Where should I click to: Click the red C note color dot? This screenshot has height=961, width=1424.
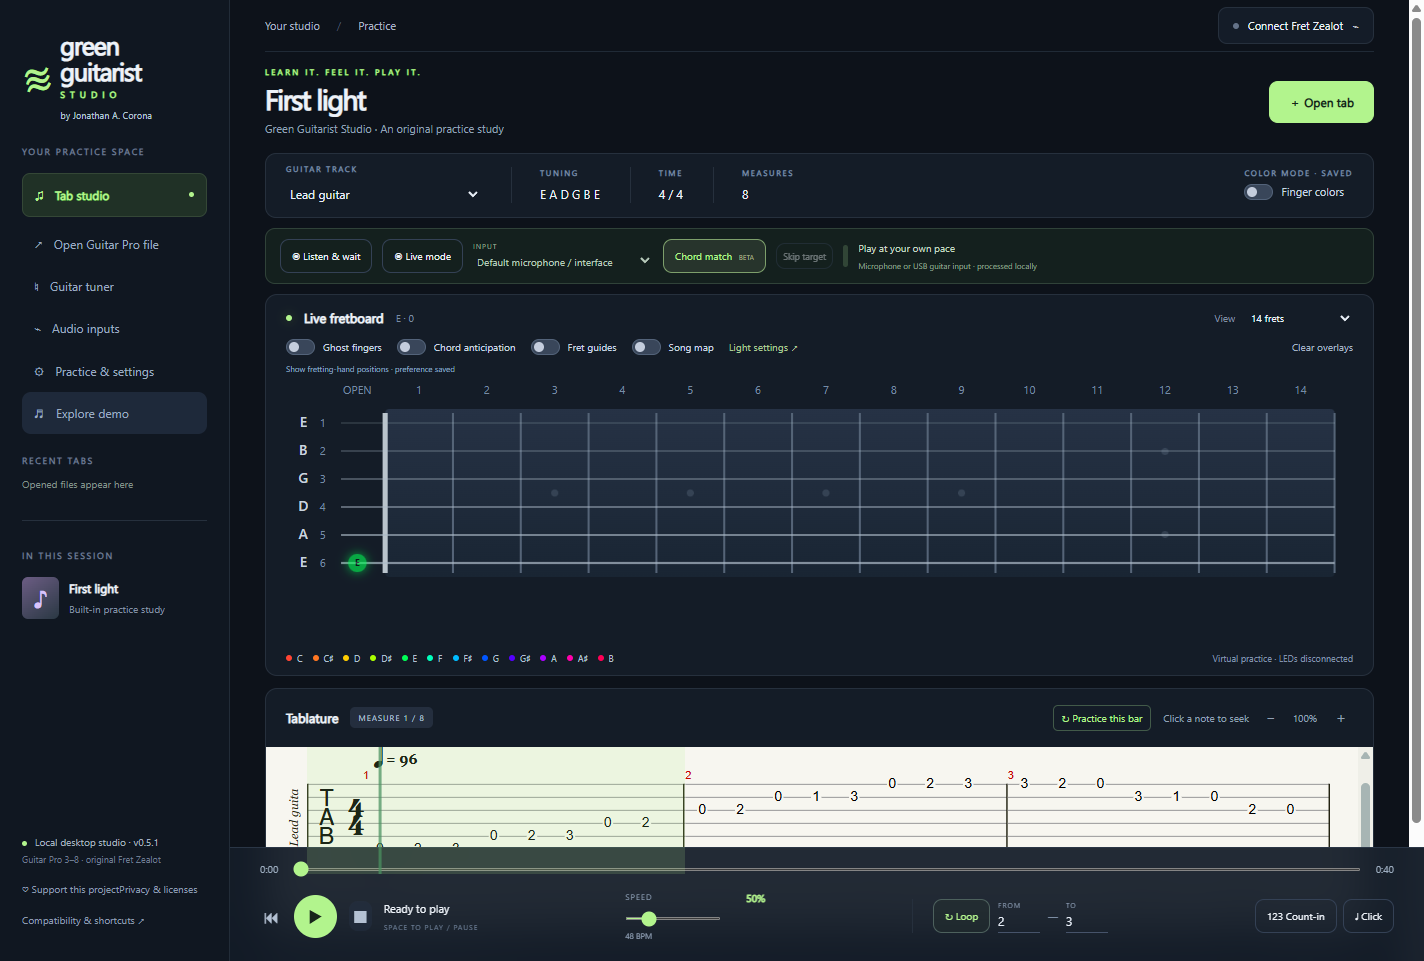(x=289, y=658)
